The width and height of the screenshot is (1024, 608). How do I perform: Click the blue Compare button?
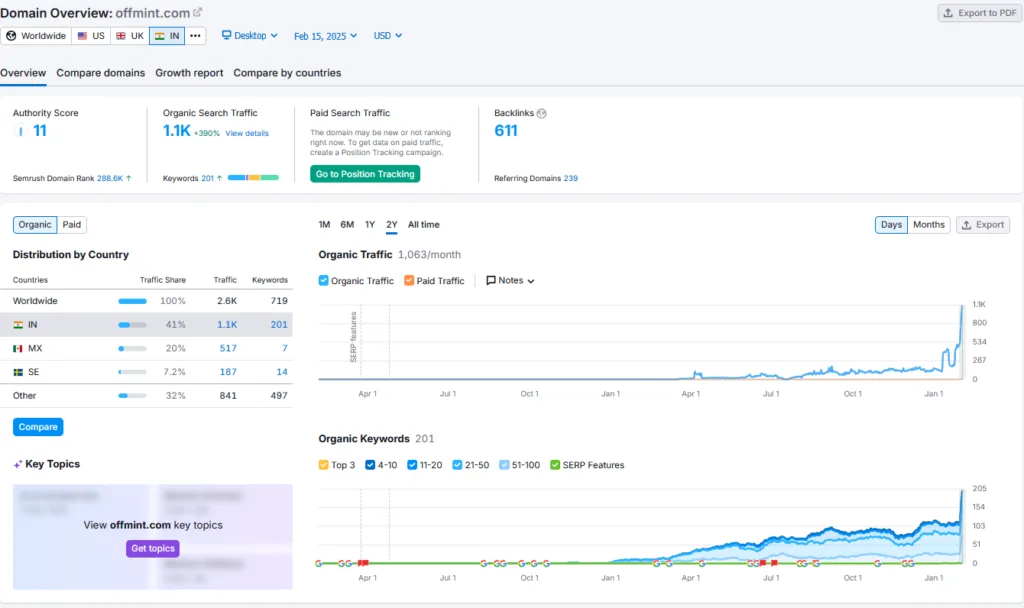[x=38, y=427]
